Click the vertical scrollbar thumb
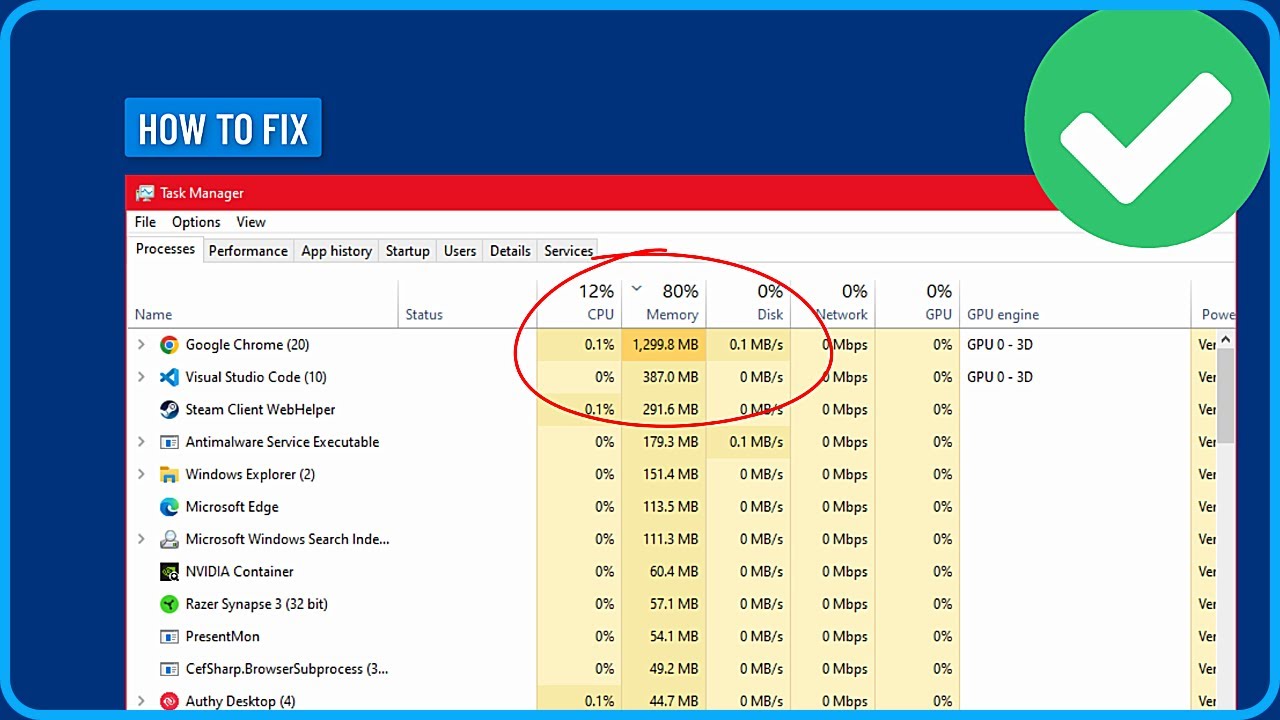1280x720 pixels. point(1225,397)
